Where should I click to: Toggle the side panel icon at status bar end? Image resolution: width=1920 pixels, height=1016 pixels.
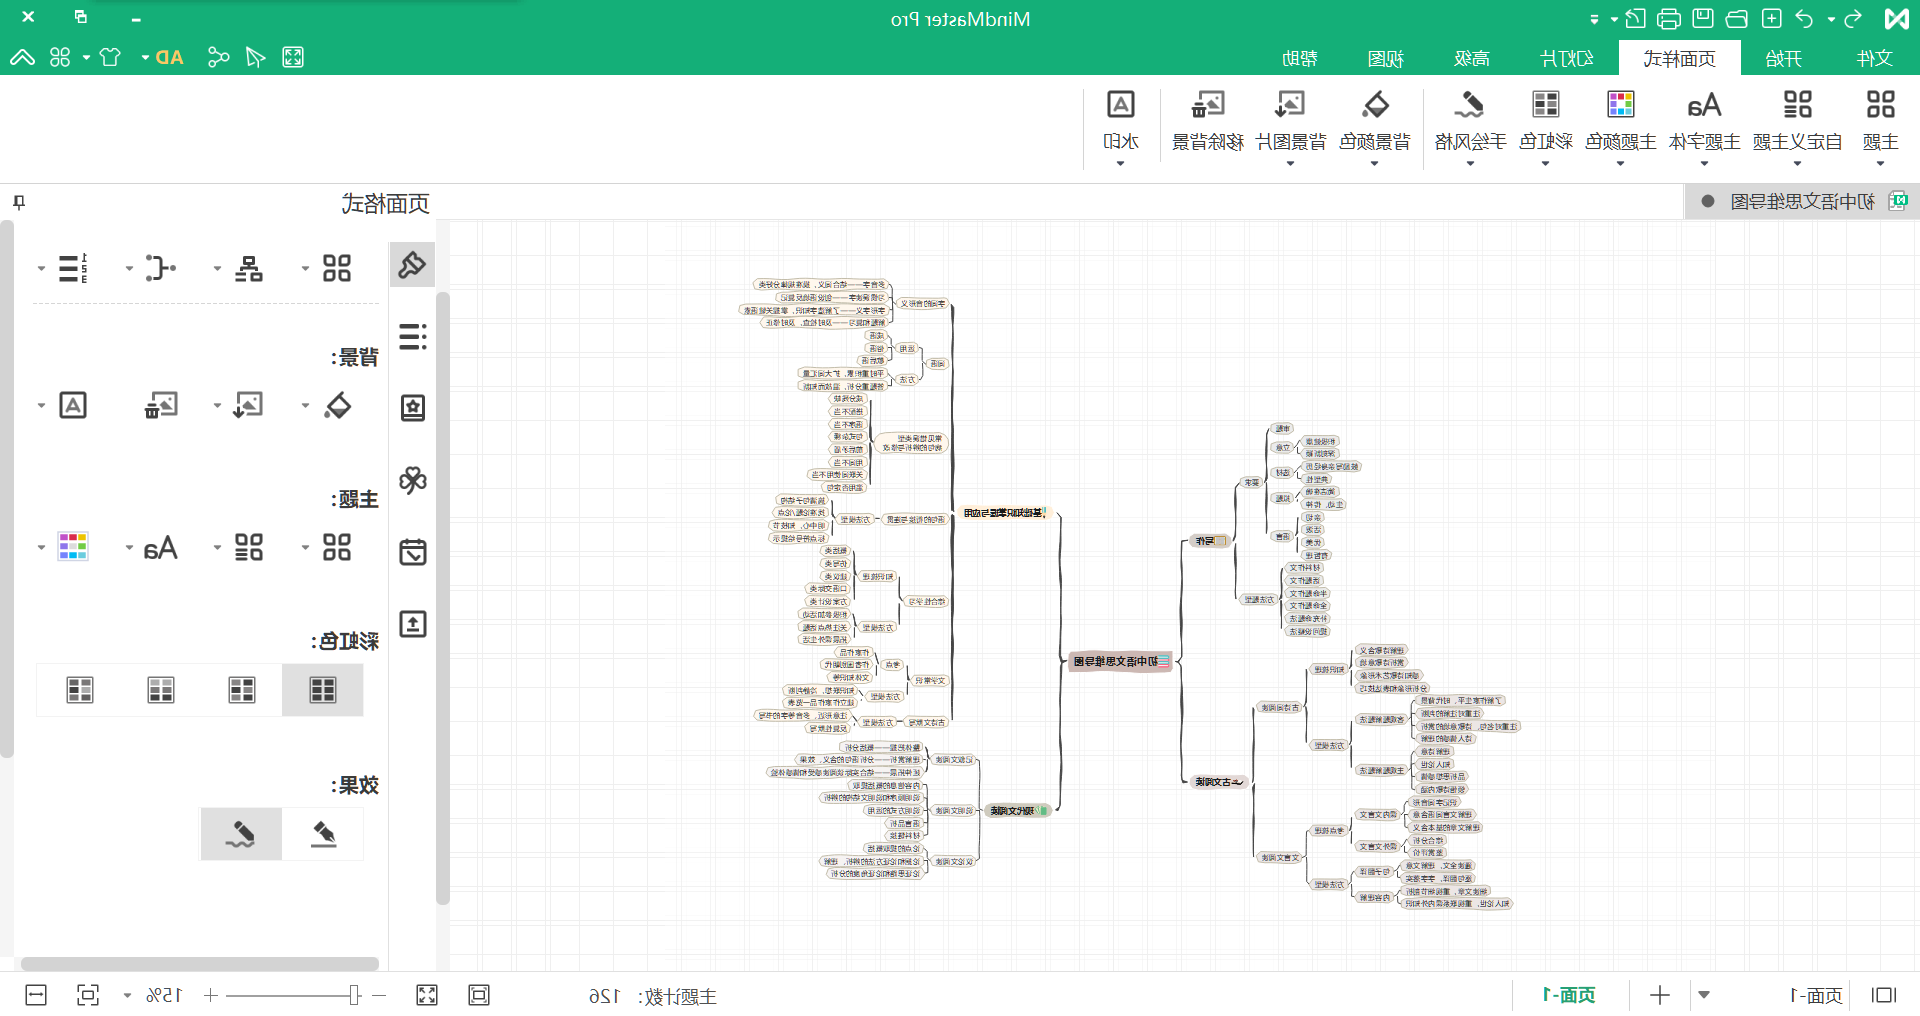click(x=1884, y=995)
